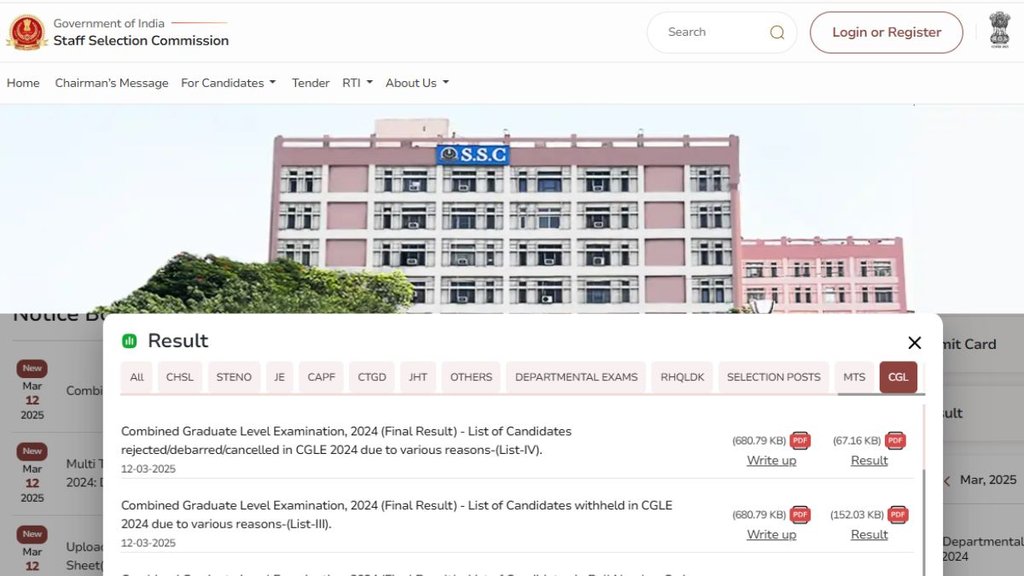Select the DEPARTMENTAL EXAMS tab
Viewport: 1024px width, 576px height.
pyautogui.click(x=576, y=377)
